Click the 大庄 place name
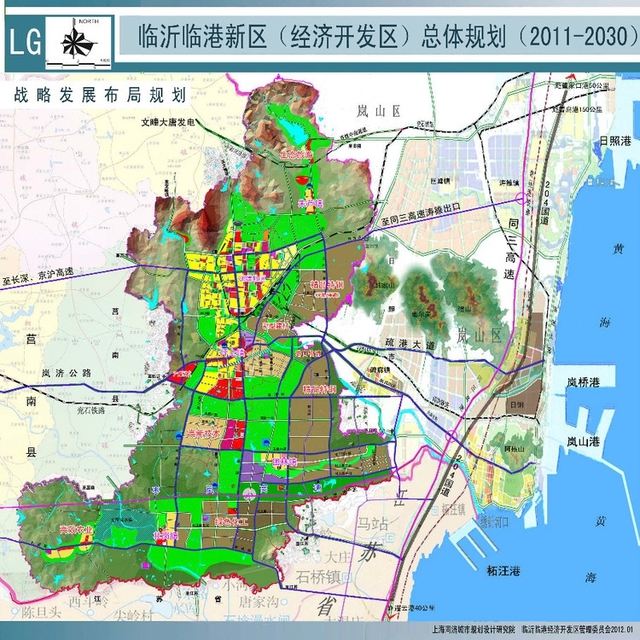Image resolution: width=640 pixels, height=640 pixels. (x=338, y=557)
